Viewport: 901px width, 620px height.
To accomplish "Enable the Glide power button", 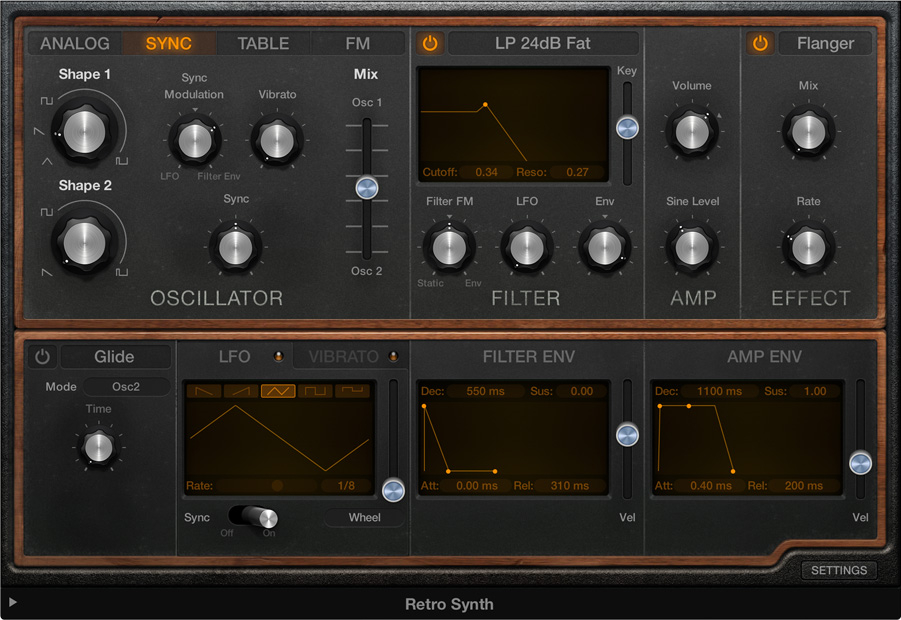I will pos(42,357).
